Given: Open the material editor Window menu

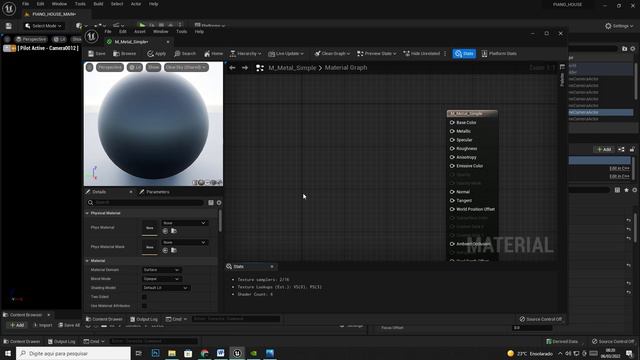Looking at the screenshot, I should coord(160,31).
